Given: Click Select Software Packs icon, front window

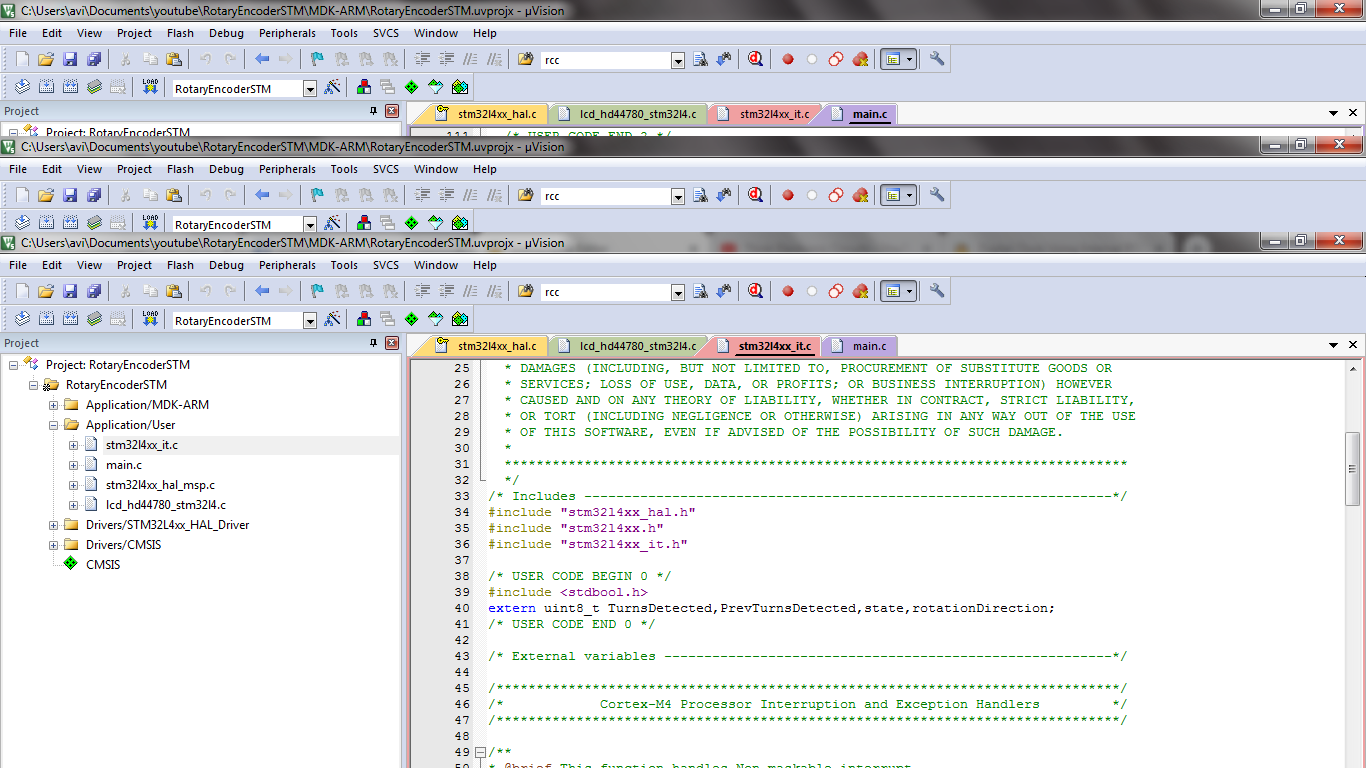Looking at the screenshot, I should 436,320.
